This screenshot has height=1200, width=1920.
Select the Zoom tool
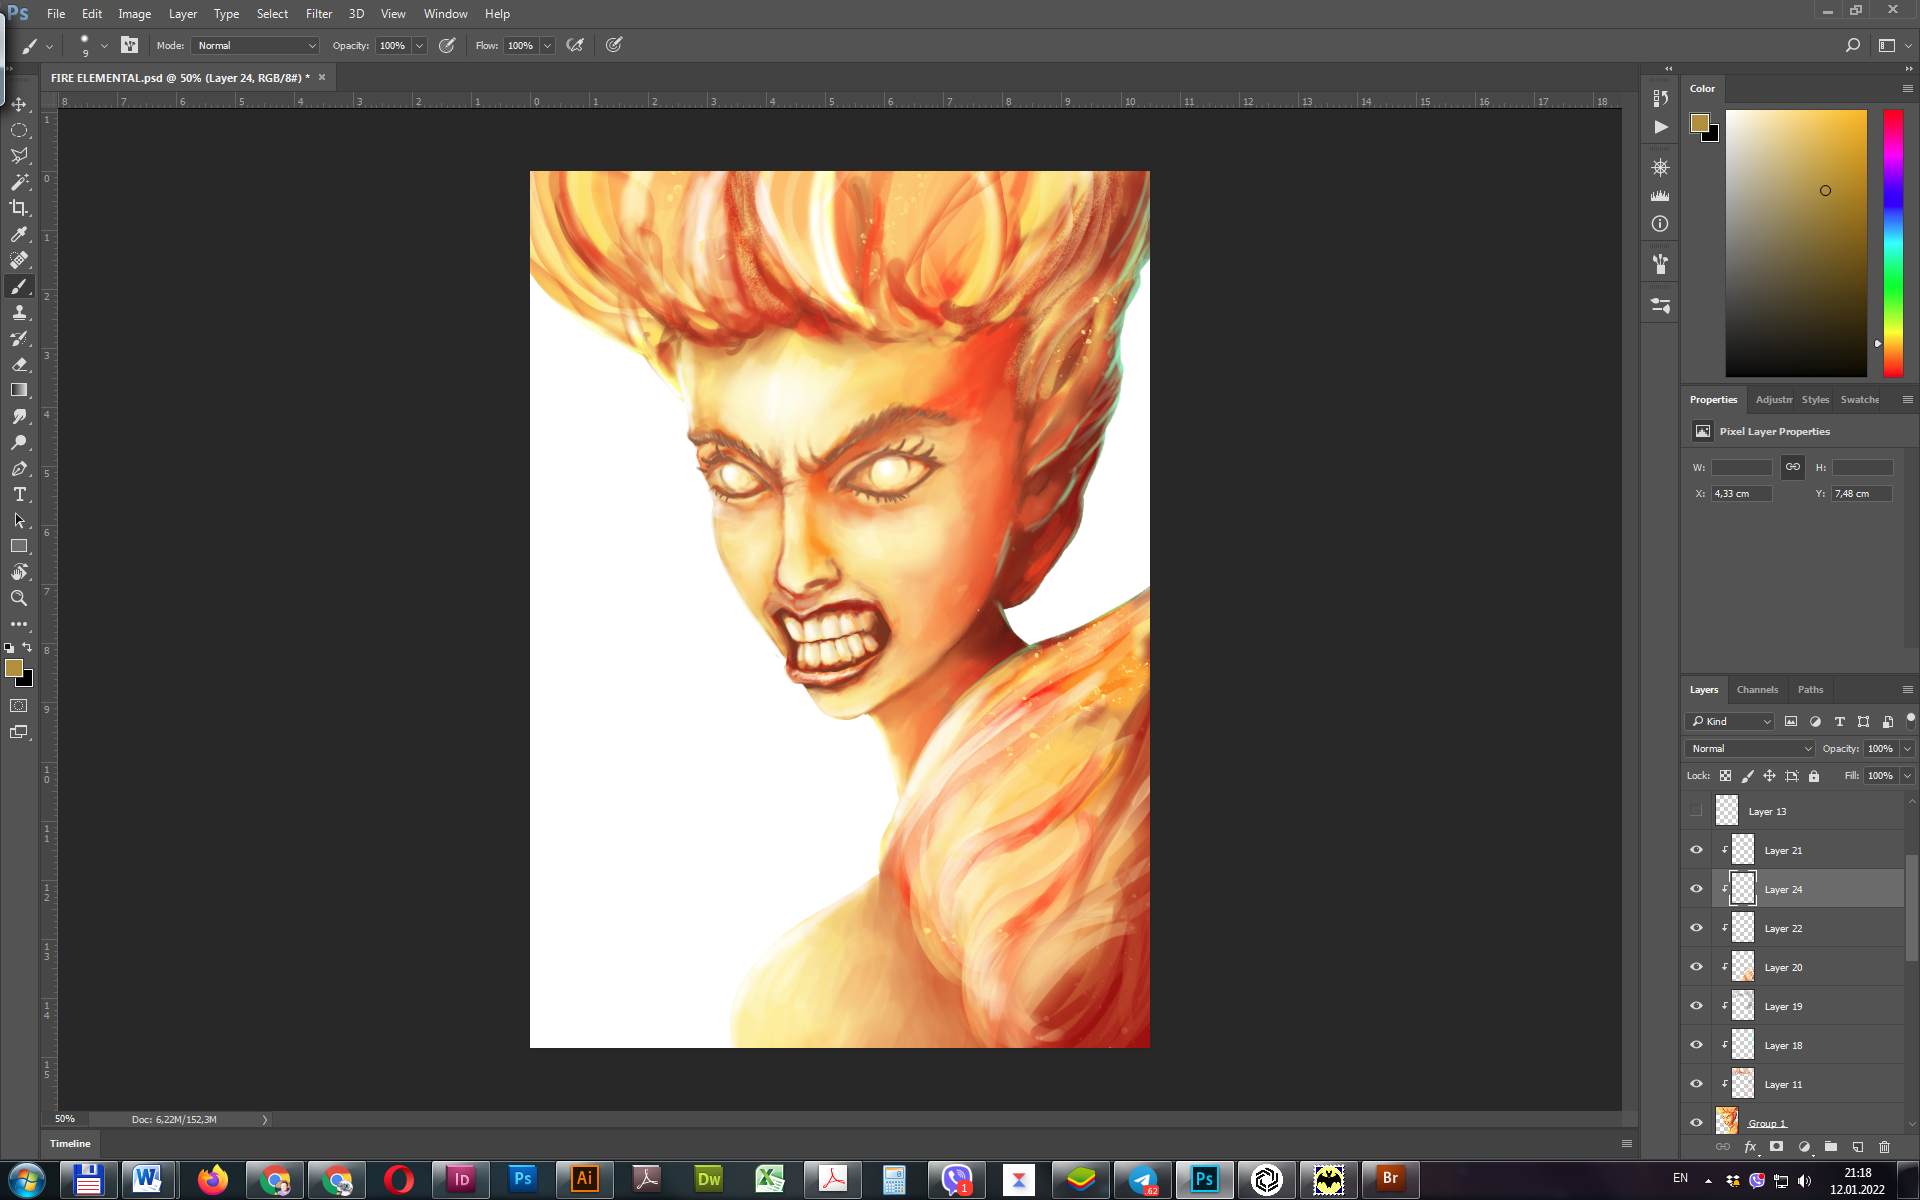tap(19, 598)
